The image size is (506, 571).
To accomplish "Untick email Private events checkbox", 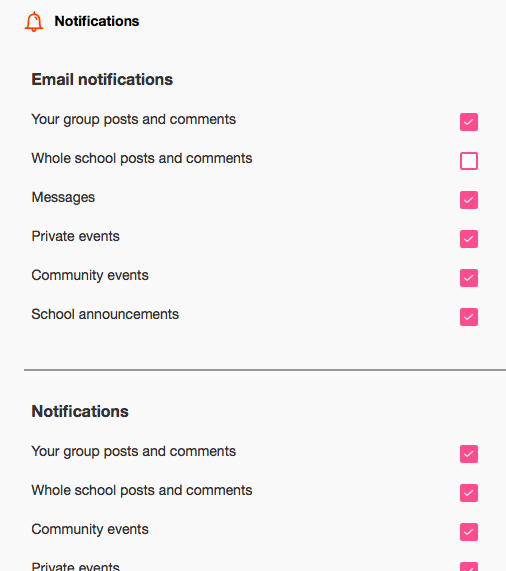I will [x=469, y=239].
